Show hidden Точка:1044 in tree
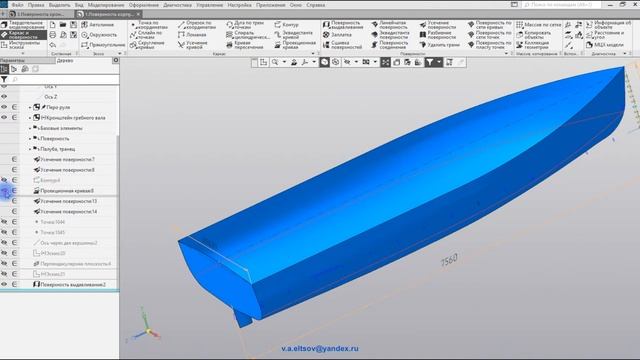Image resolution: width=640 pixels, height=360 pixels. 4,222
